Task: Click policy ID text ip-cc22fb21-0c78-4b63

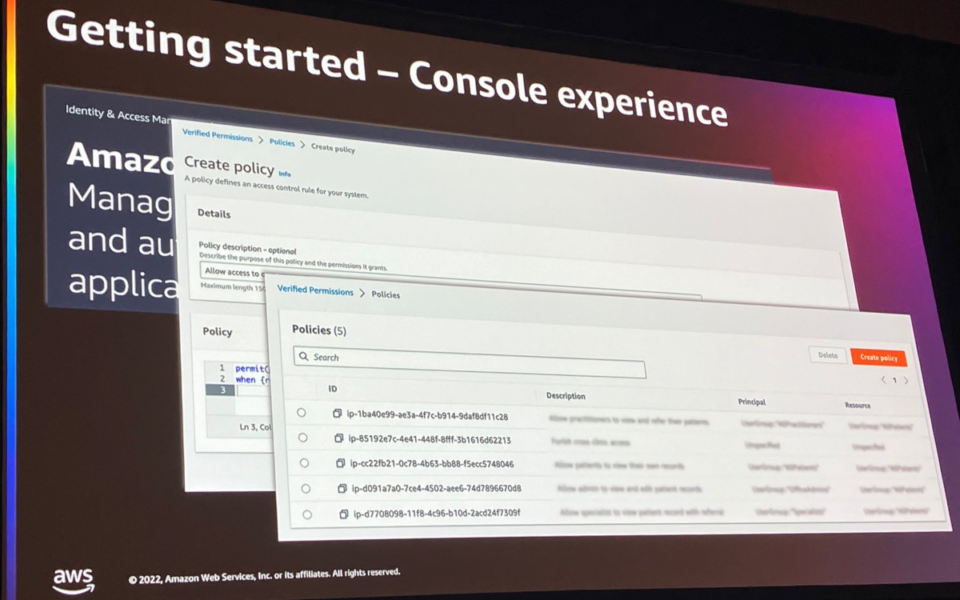Action: [432, 463]
